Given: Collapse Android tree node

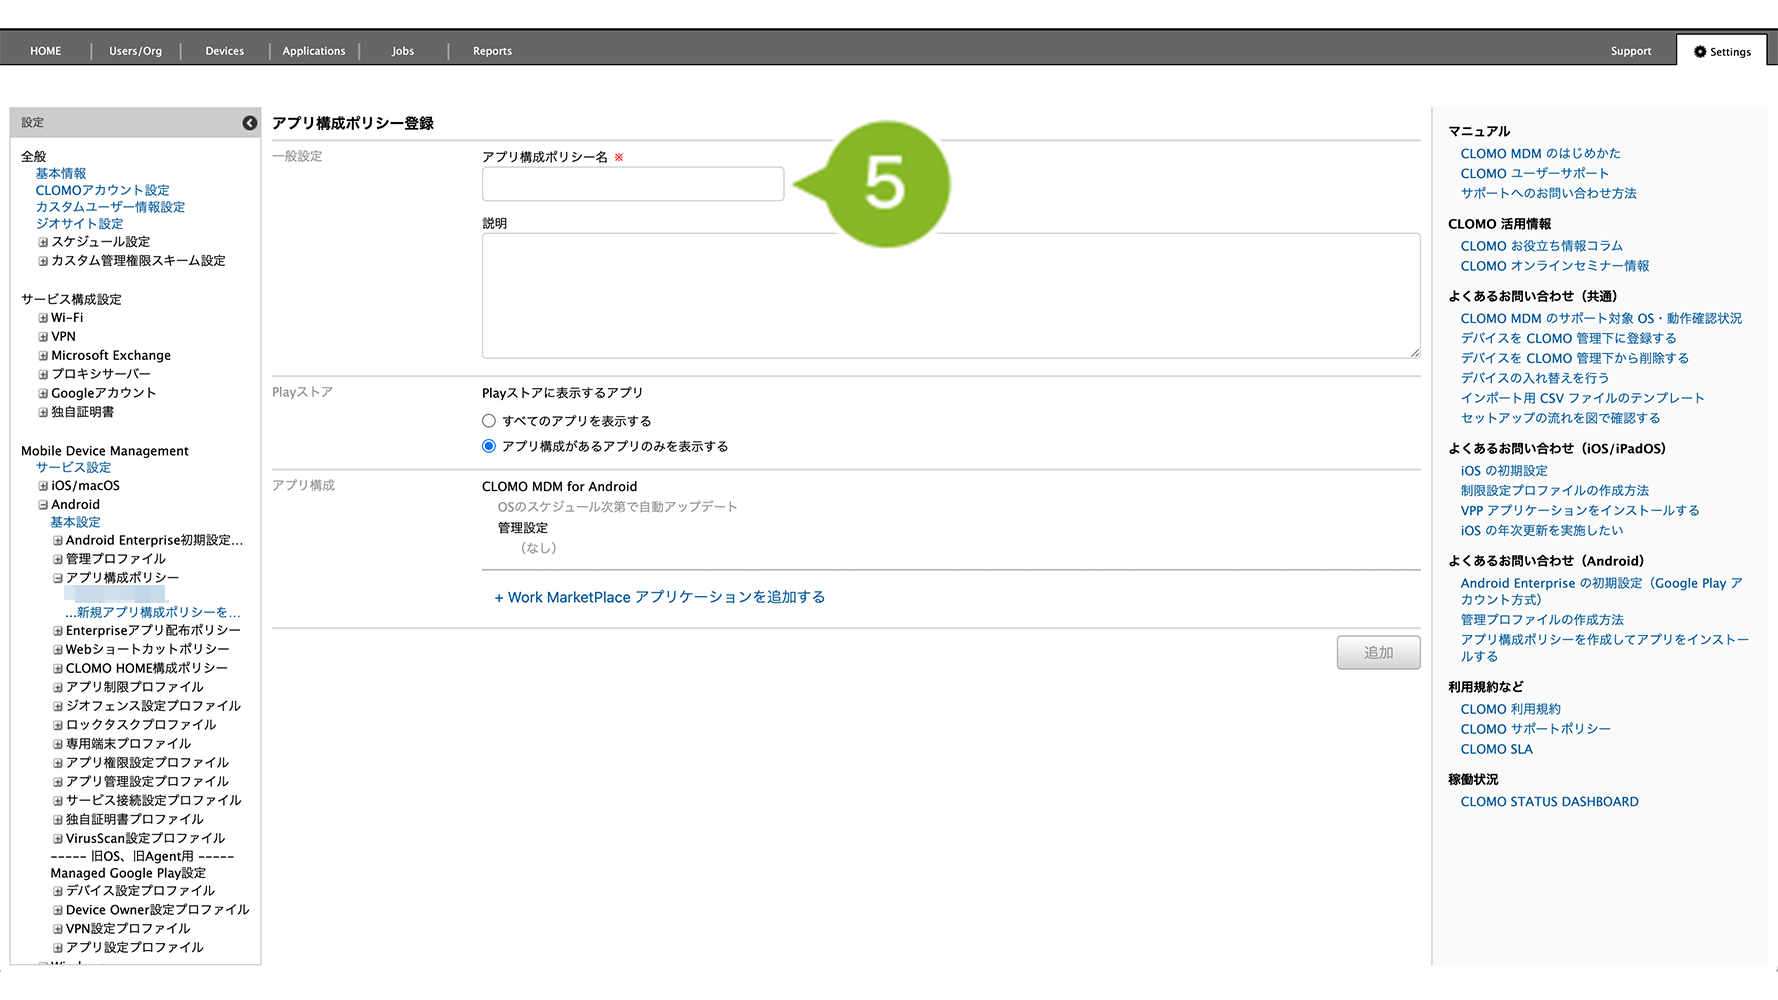Looking at the screenshot, I should [43, 505].
